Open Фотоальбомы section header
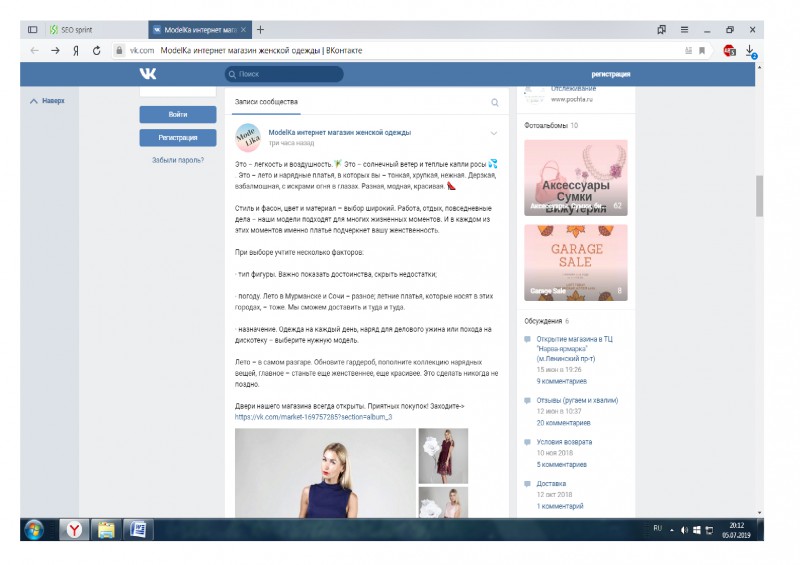The width and height of the screenshot is (800, 565). [551, 126]
